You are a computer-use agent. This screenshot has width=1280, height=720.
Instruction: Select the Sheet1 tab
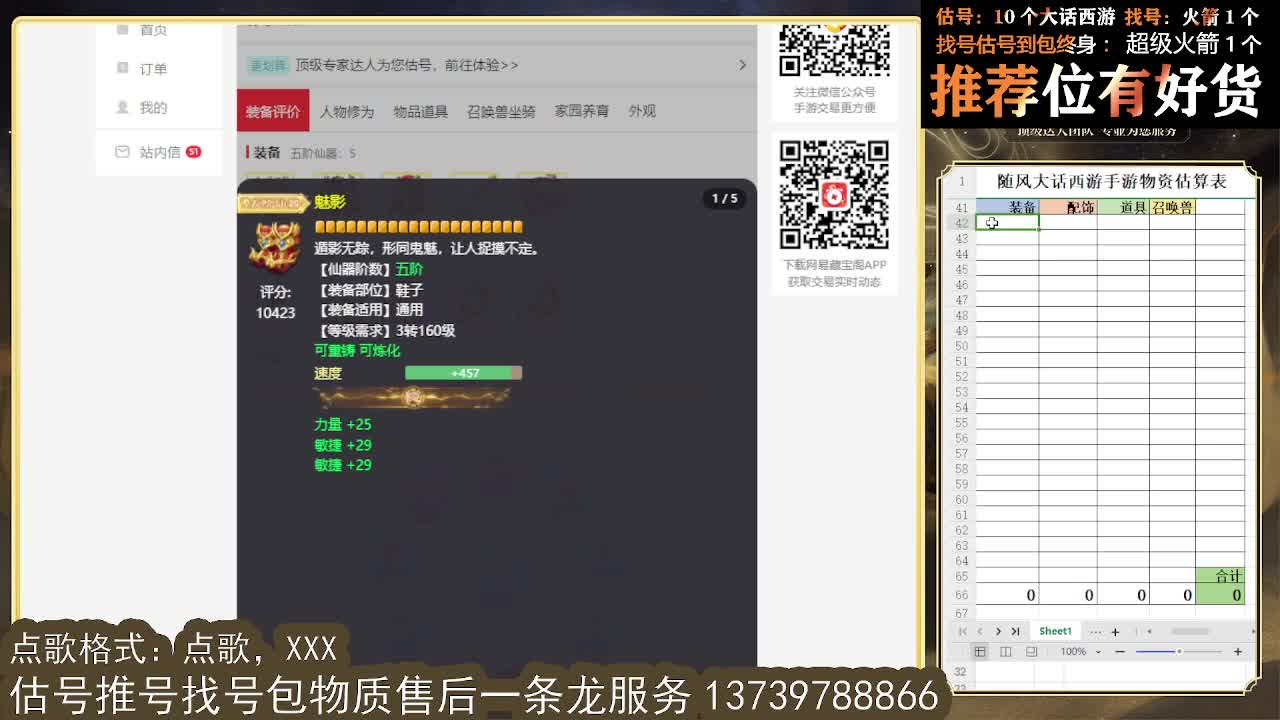coord(1055,631)
